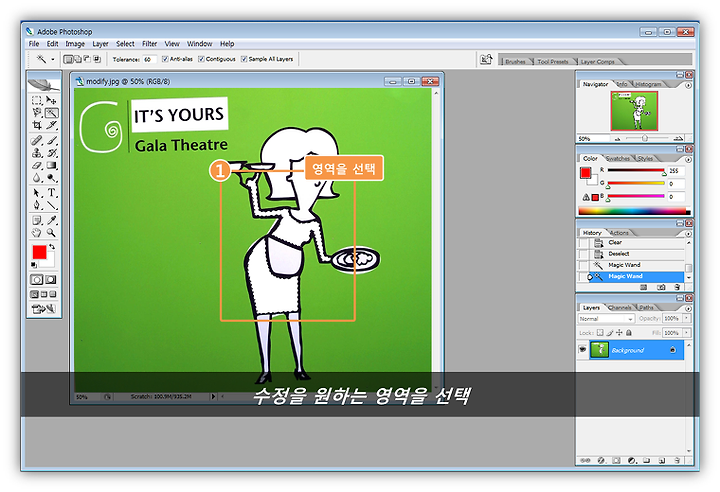Select the Zoom tool
Viewport: 720px width, 492px height.
51,233
